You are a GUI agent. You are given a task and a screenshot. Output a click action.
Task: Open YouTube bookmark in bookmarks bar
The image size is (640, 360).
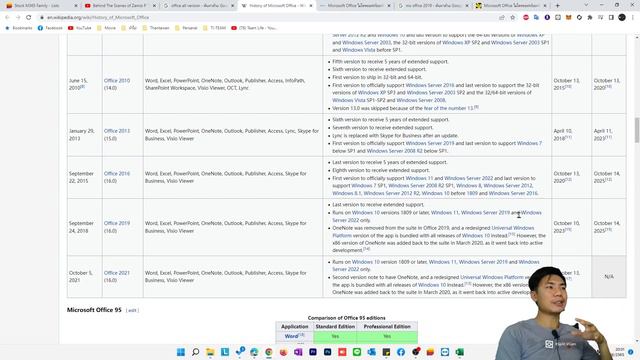point(79,28)
